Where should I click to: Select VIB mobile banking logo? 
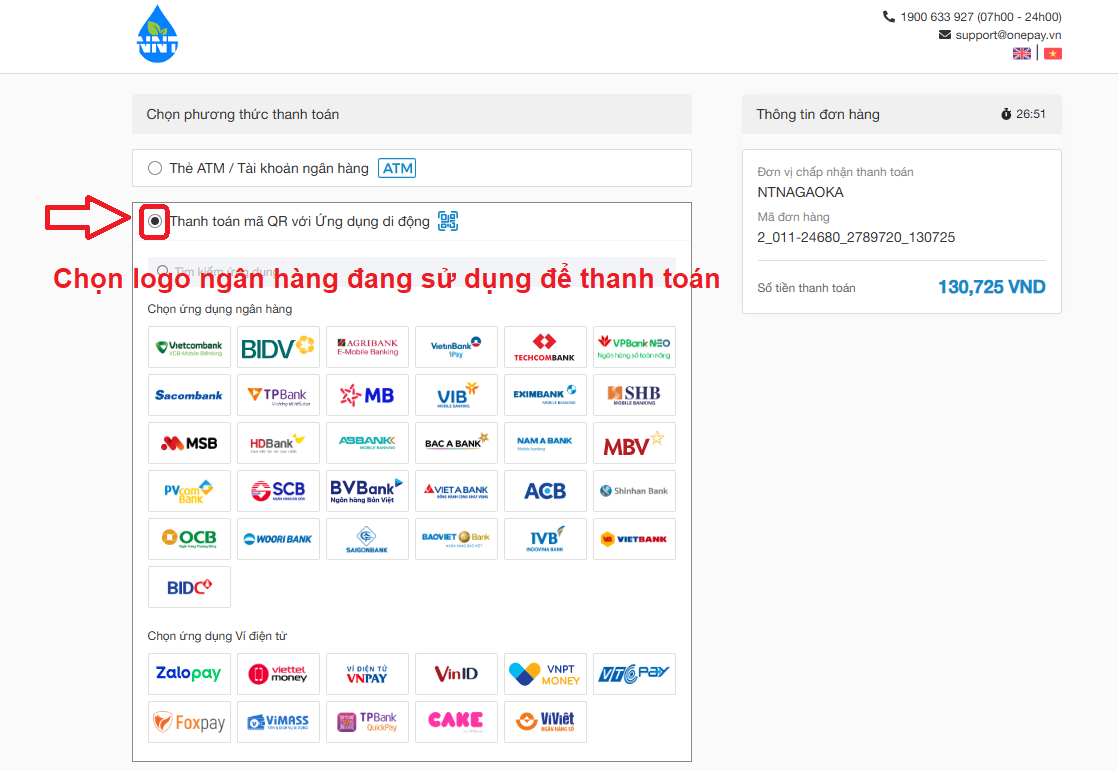456,395
